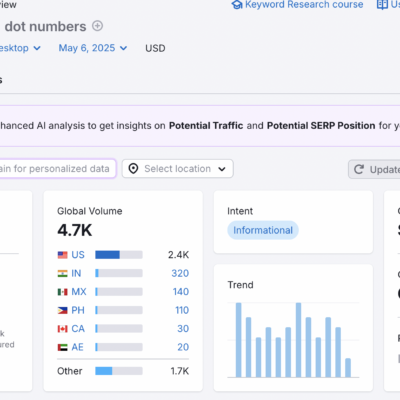Click the 4.7K global volume figure
Viewport: 400px width, 400px height.
coord(75,230)
